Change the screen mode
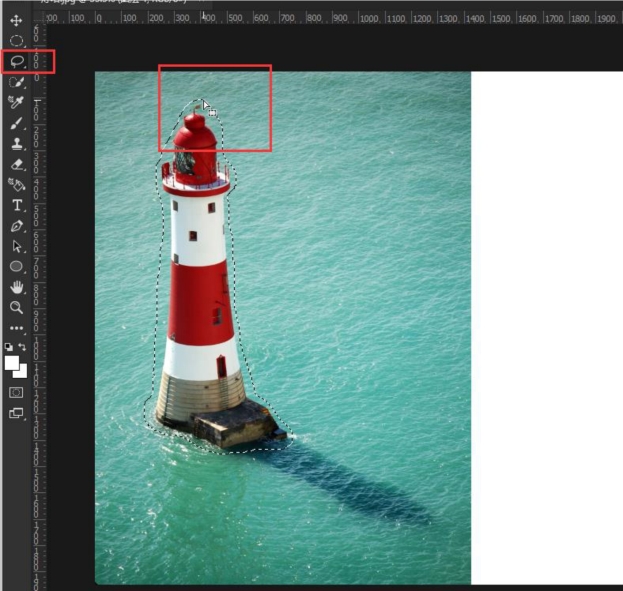Viewport: 623px width, 591px height. point(16,413)
